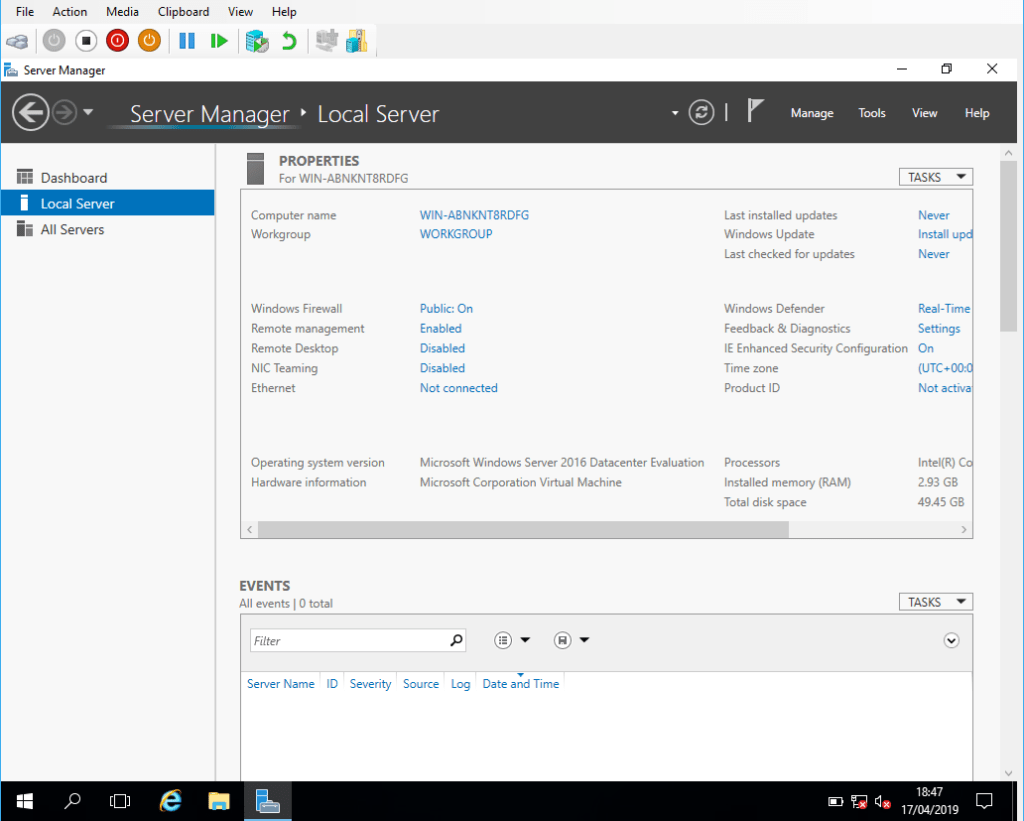Expand the events filter chevron
This screenshot has width=1024, height=821.
click(x=951, y=641)
